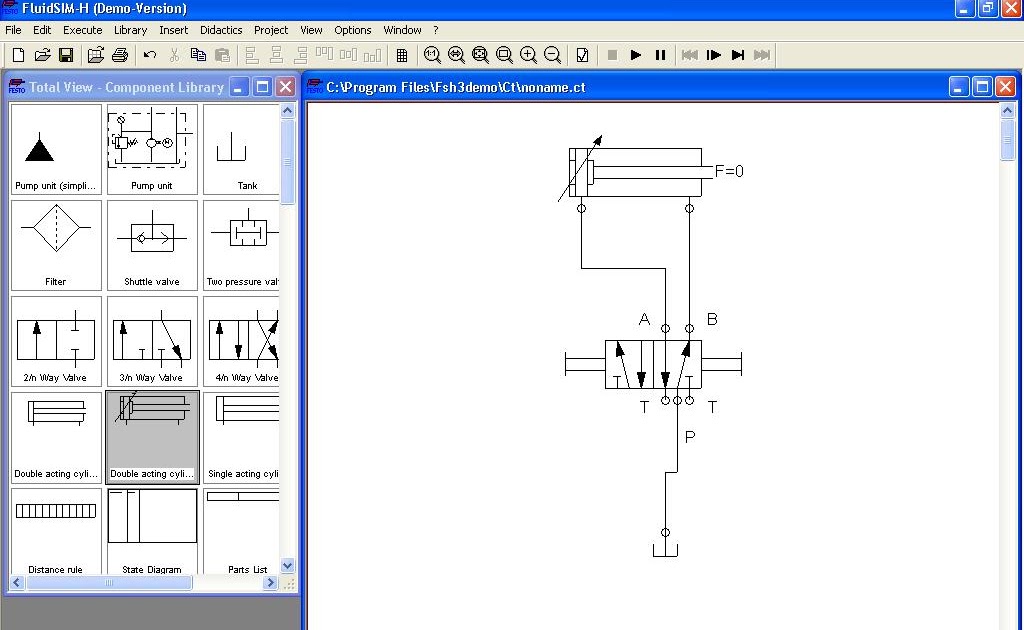The height and width of the screenshot is (630, 1024).
Task: Paste from clipboard using paste icon
Action: [222, 55]
